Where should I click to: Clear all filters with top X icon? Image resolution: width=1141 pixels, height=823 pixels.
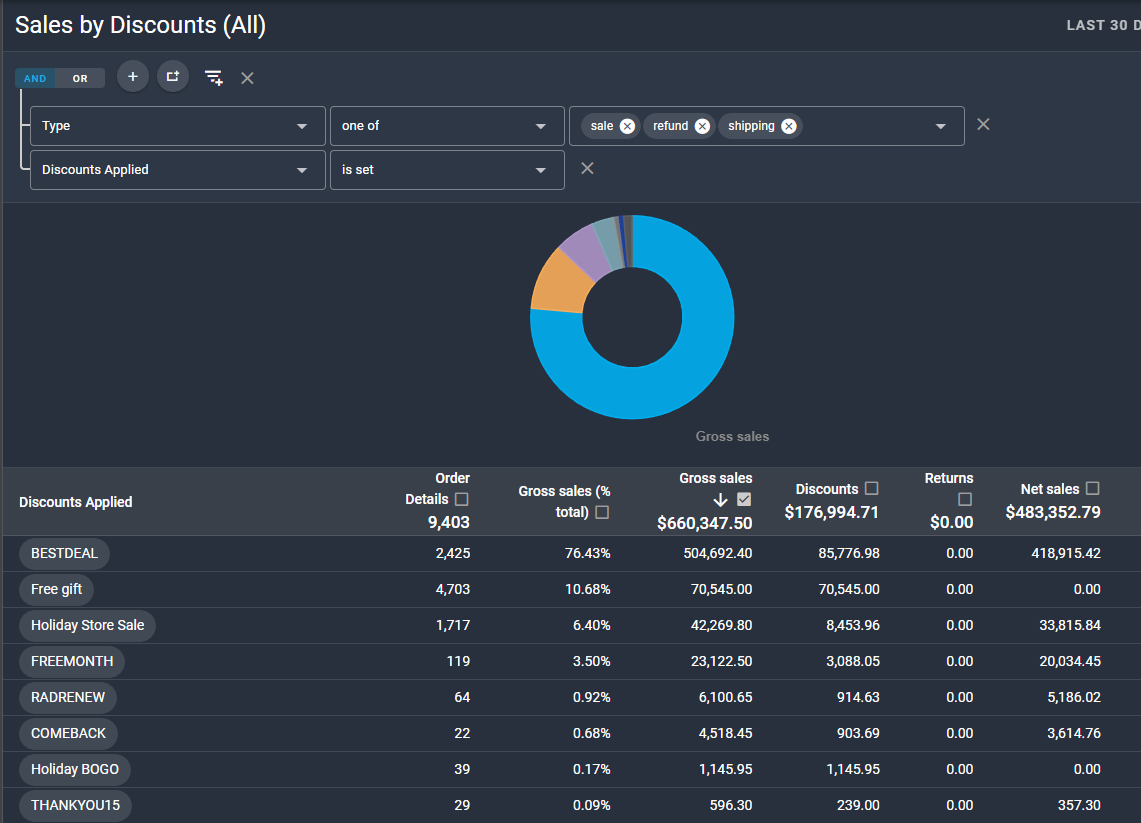[x=247, y=78]
